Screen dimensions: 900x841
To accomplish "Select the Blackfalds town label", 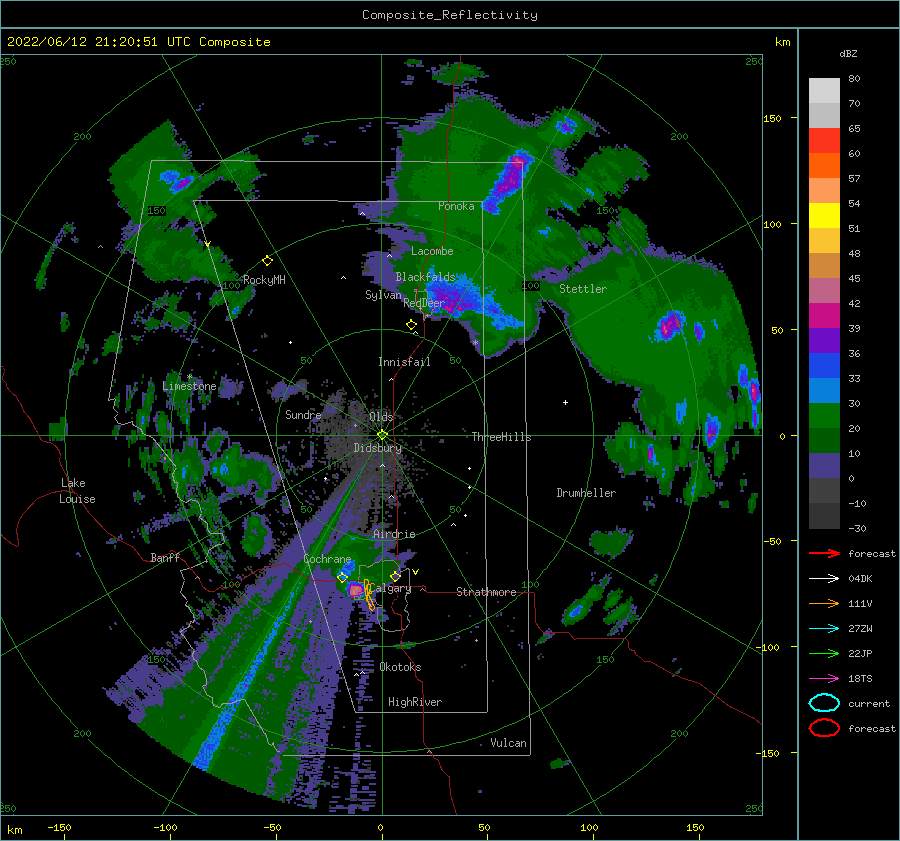I will (x=425, y=277).
